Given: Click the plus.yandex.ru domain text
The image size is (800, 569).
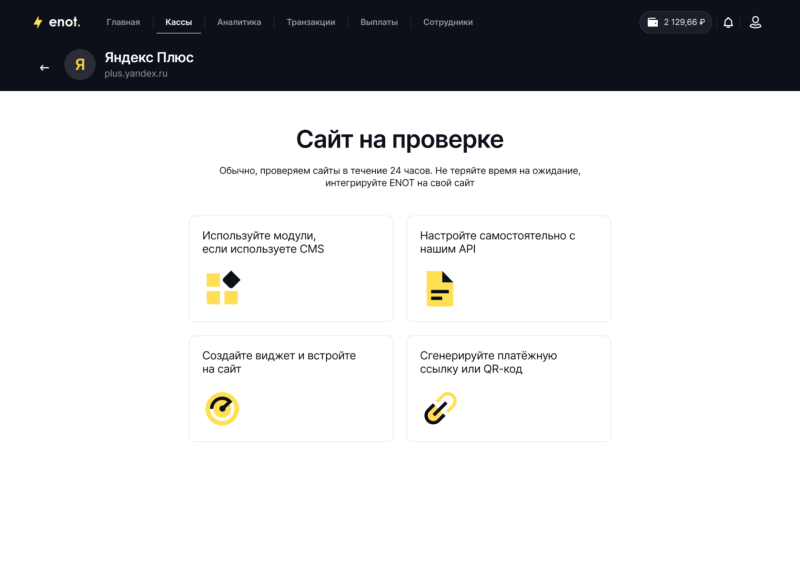Looking at the screenshot, I should tap(136, 73).
